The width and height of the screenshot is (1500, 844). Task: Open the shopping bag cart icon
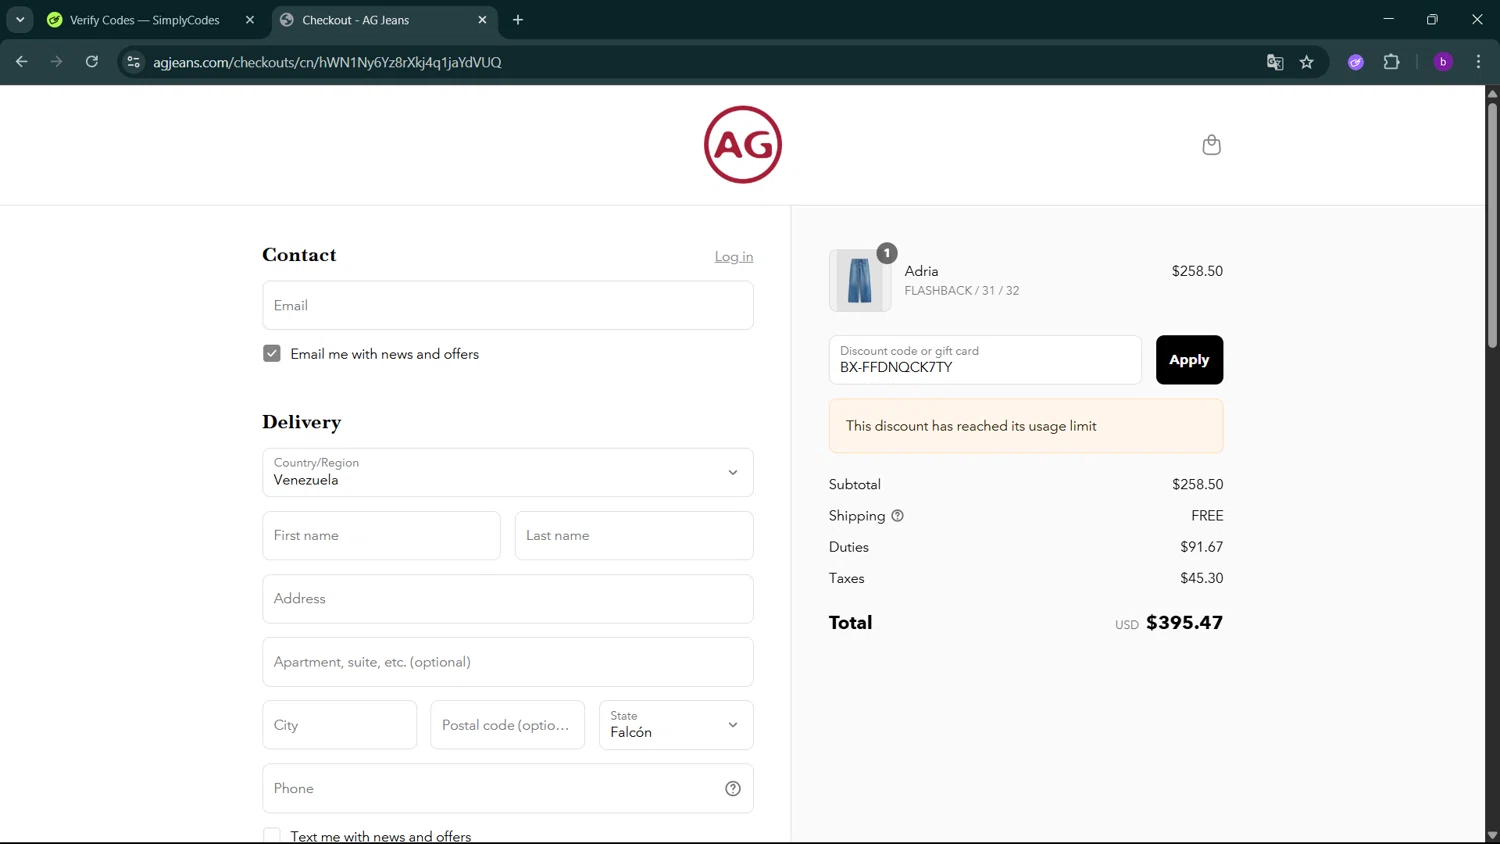[x=1211, y=145]
